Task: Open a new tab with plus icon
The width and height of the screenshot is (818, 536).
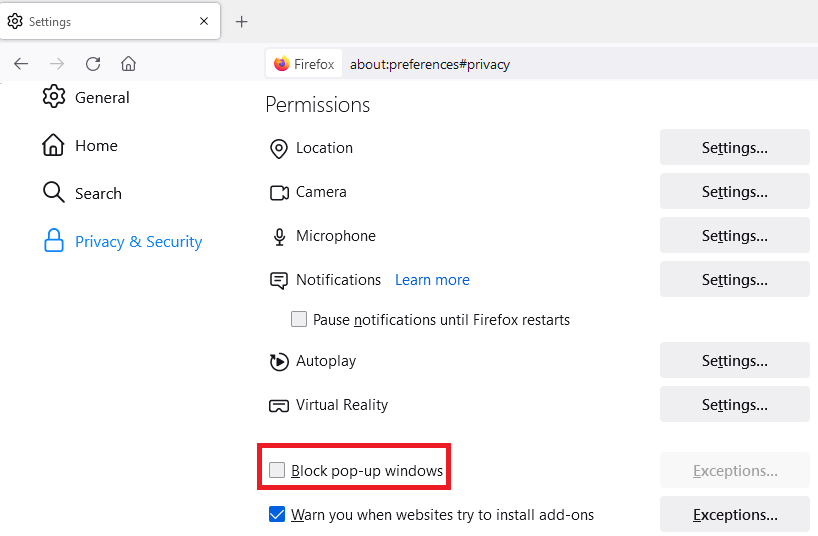Action: tap(241, 22)
